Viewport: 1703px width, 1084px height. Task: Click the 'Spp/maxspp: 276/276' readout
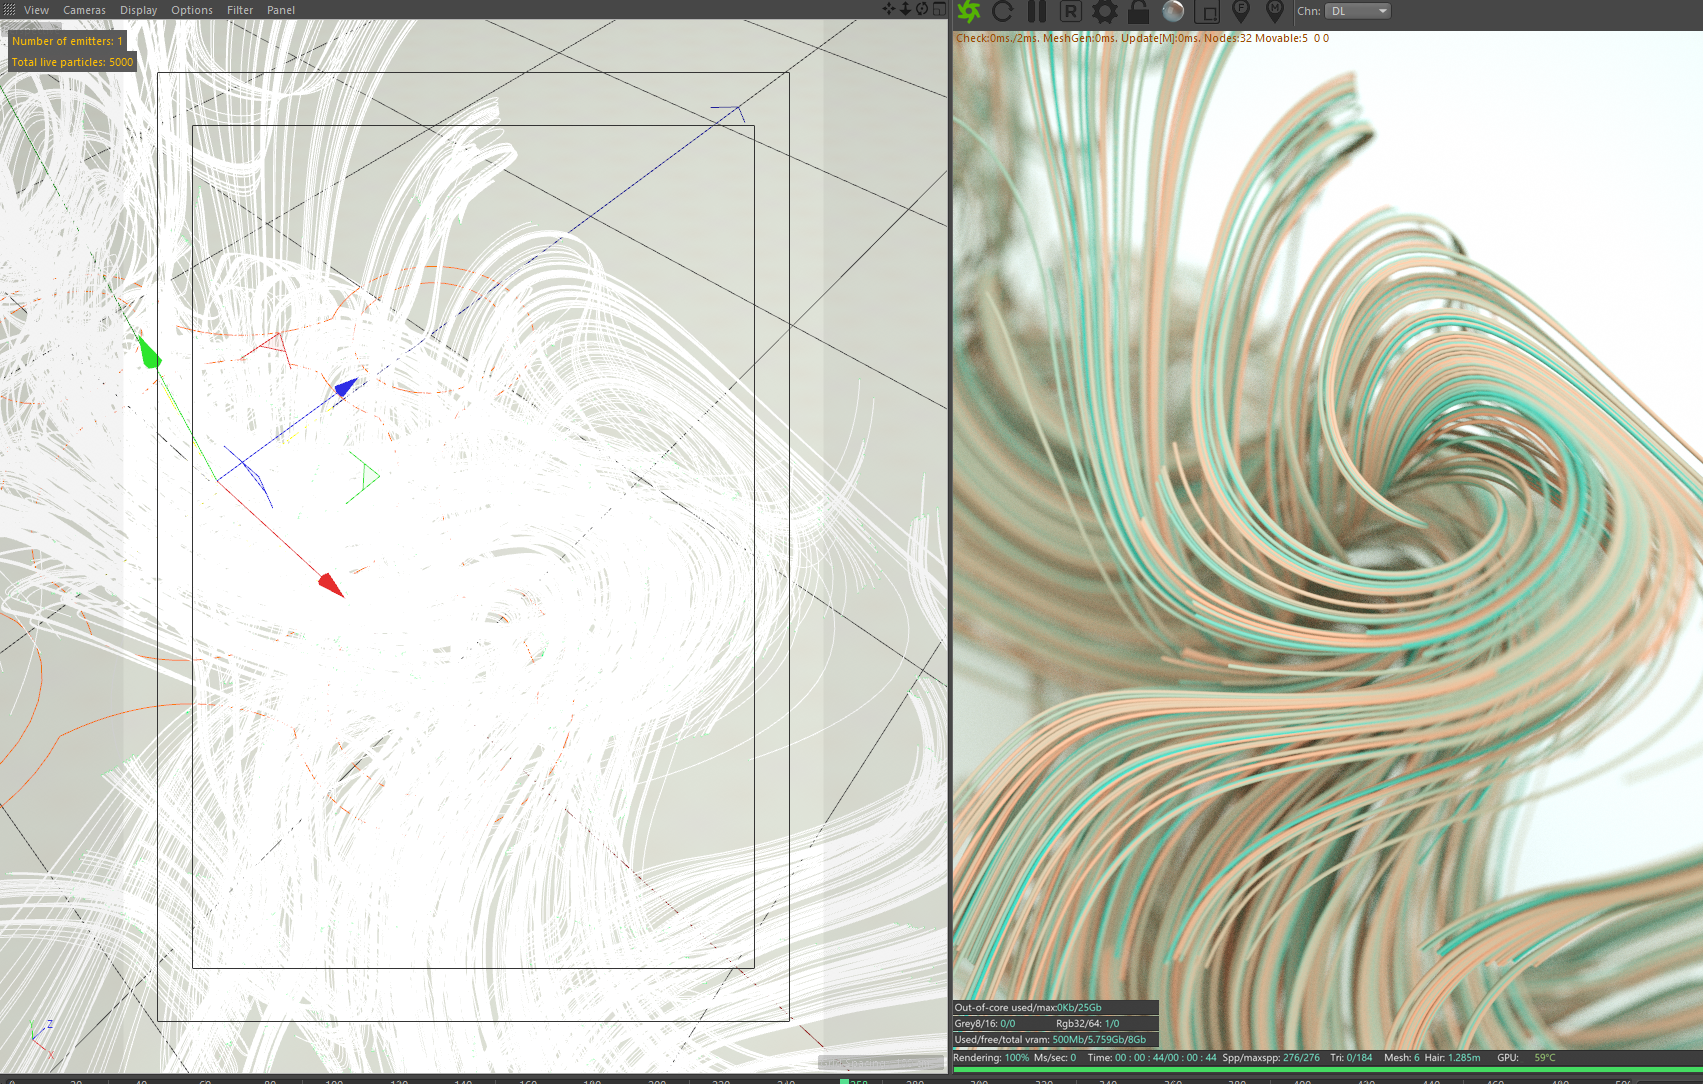pyautogui.click(x=1271, y=1057)
